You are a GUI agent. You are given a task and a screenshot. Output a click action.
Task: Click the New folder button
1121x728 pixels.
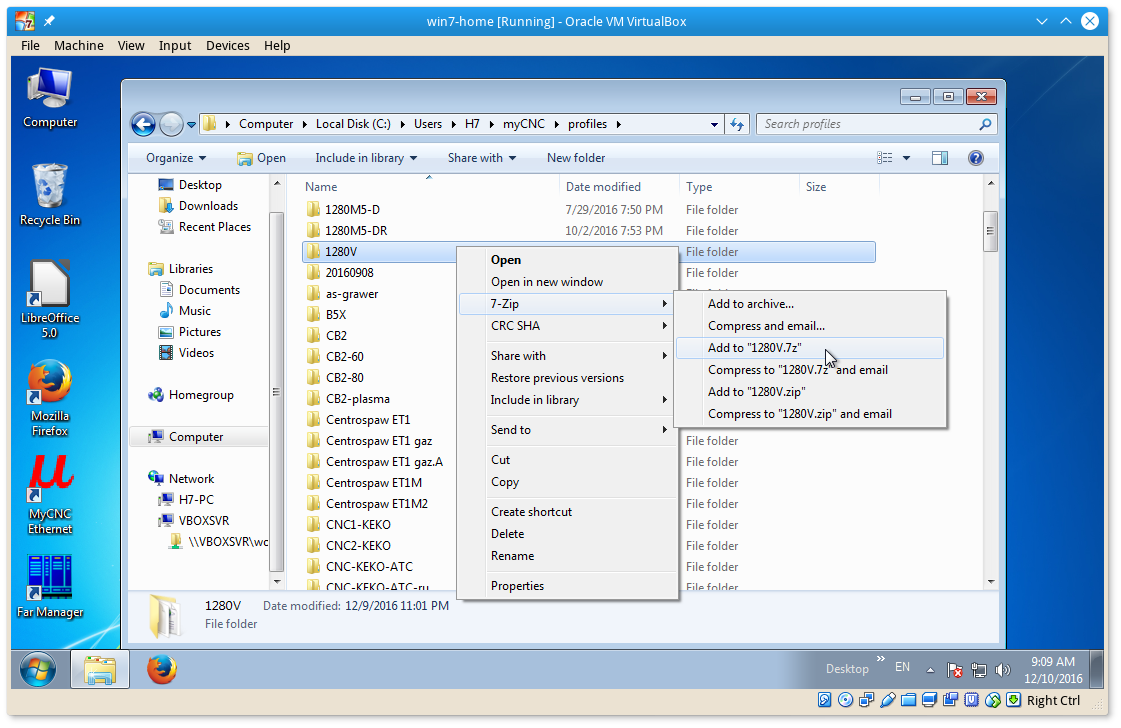click(x=576, y=158)
